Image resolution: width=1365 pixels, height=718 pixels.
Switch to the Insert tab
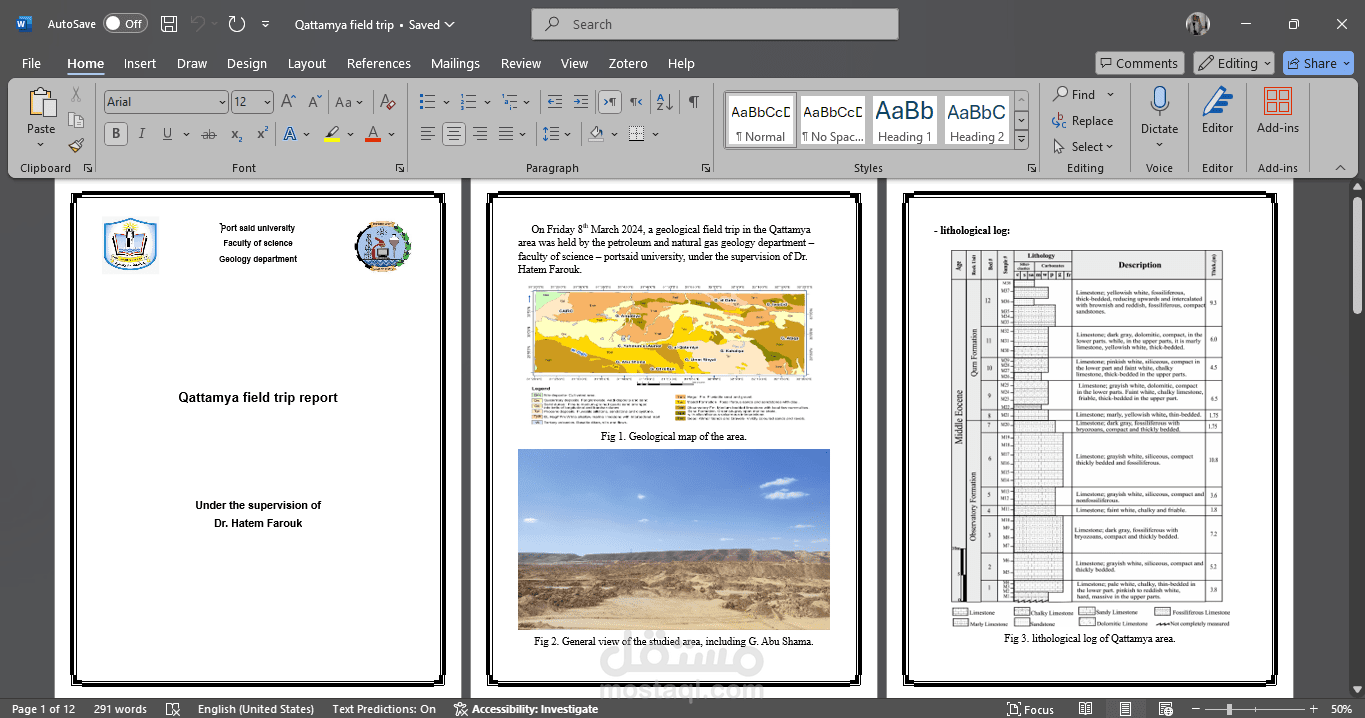[140, 63]
